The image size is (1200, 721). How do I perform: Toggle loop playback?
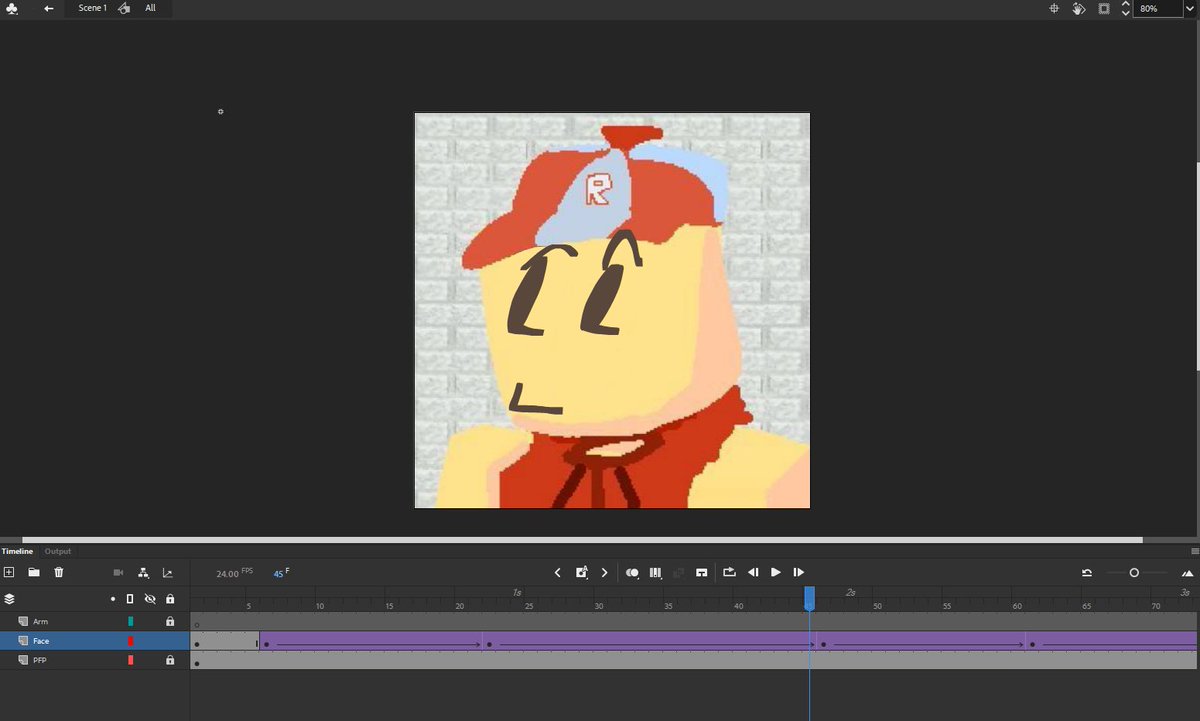[x=729, y=572]
